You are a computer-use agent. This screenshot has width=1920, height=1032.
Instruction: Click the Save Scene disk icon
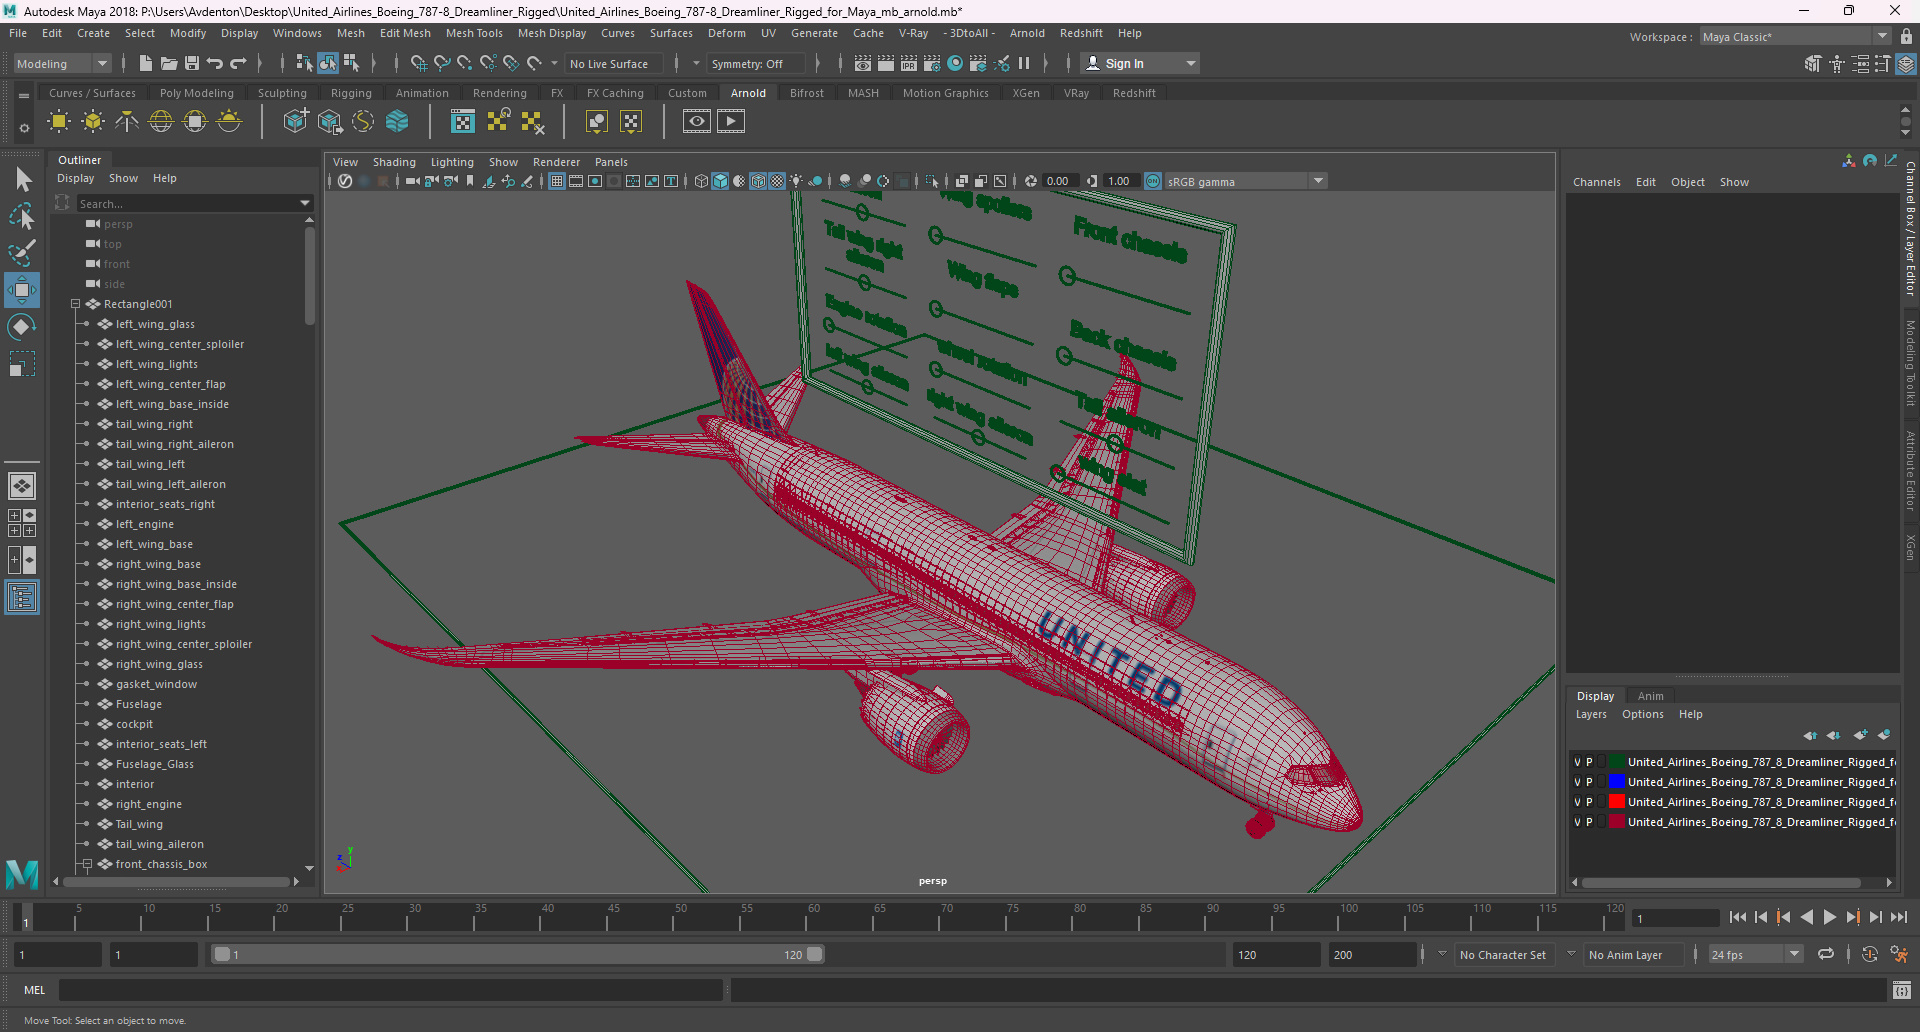tap(192, 63)
